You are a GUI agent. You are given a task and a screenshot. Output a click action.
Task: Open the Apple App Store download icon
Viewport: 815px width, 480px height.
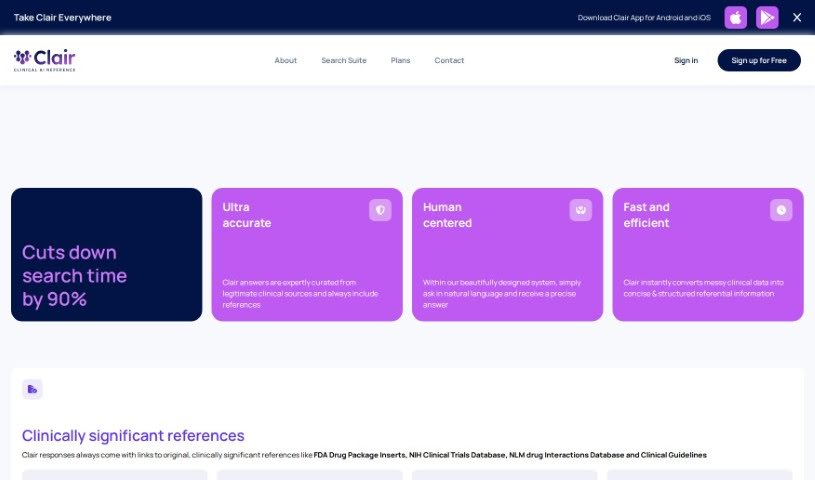coord(735,17)
